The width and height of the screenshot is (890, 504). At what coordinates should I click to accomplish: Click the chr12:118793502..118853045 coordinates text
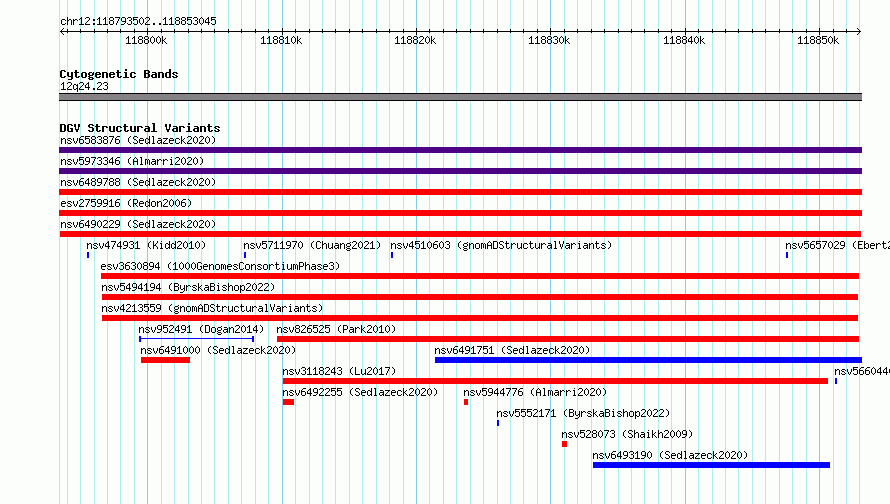tap(138, 21)
